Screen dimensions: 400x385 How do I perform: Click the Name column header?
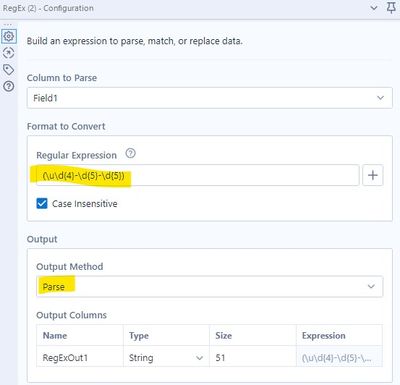point(55,336)
